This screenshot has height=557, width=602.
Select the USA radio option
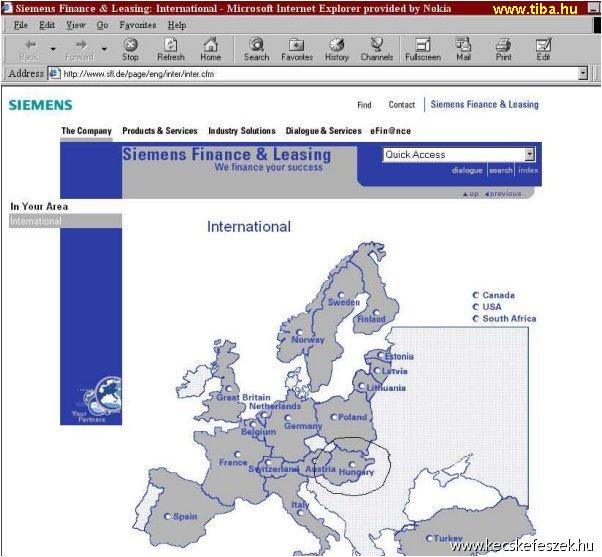click(x=476, y=307)
